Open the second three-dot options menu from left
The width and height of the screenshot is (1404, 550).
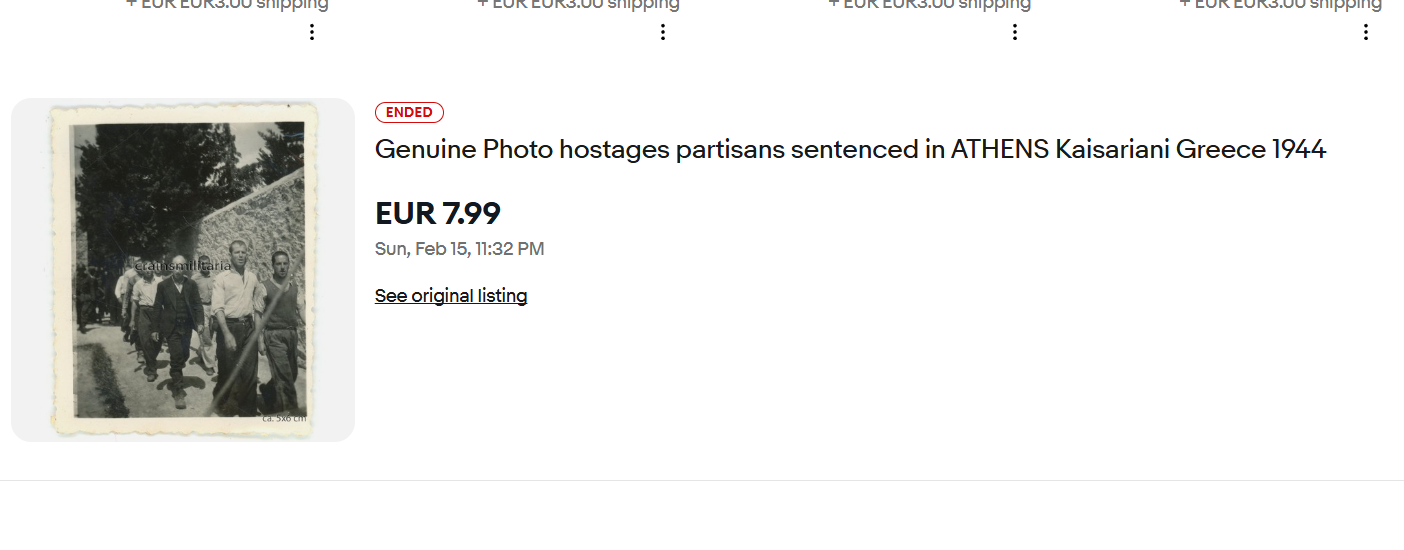(x=663, y=32)
